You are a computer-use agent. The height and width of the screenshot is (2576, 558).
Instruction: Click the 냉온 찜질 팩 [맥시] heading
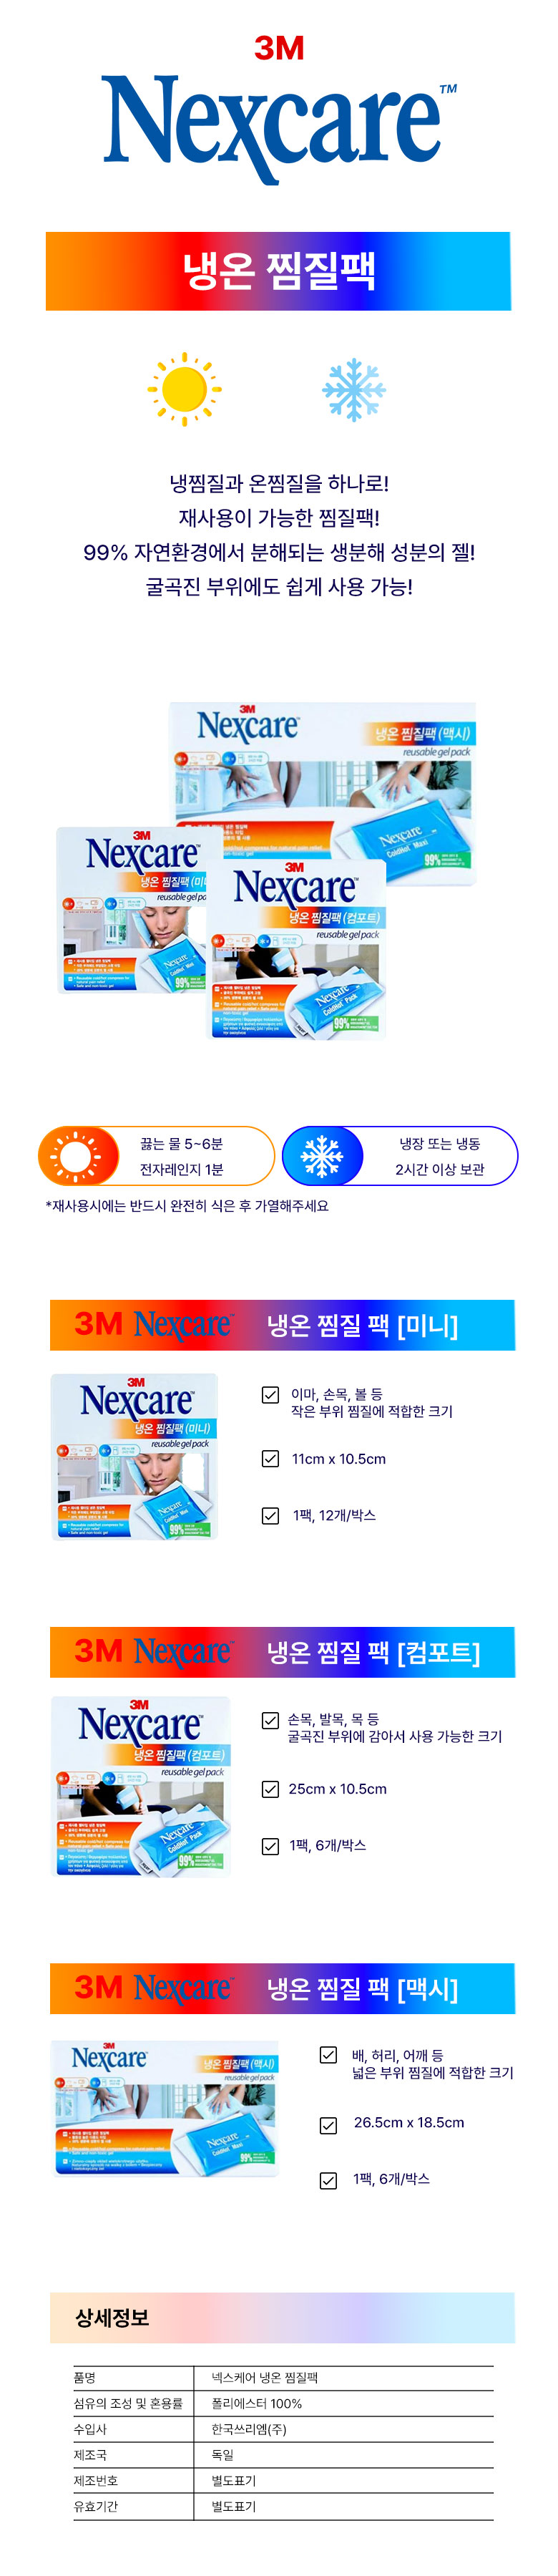(362, 1988)
